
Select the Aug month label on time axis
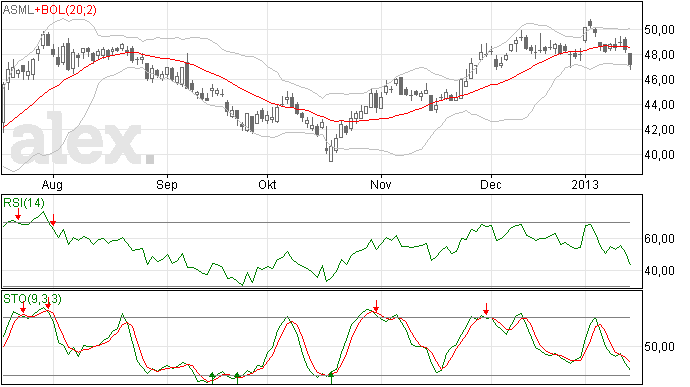pyautogui.click(x=52, y=184)
